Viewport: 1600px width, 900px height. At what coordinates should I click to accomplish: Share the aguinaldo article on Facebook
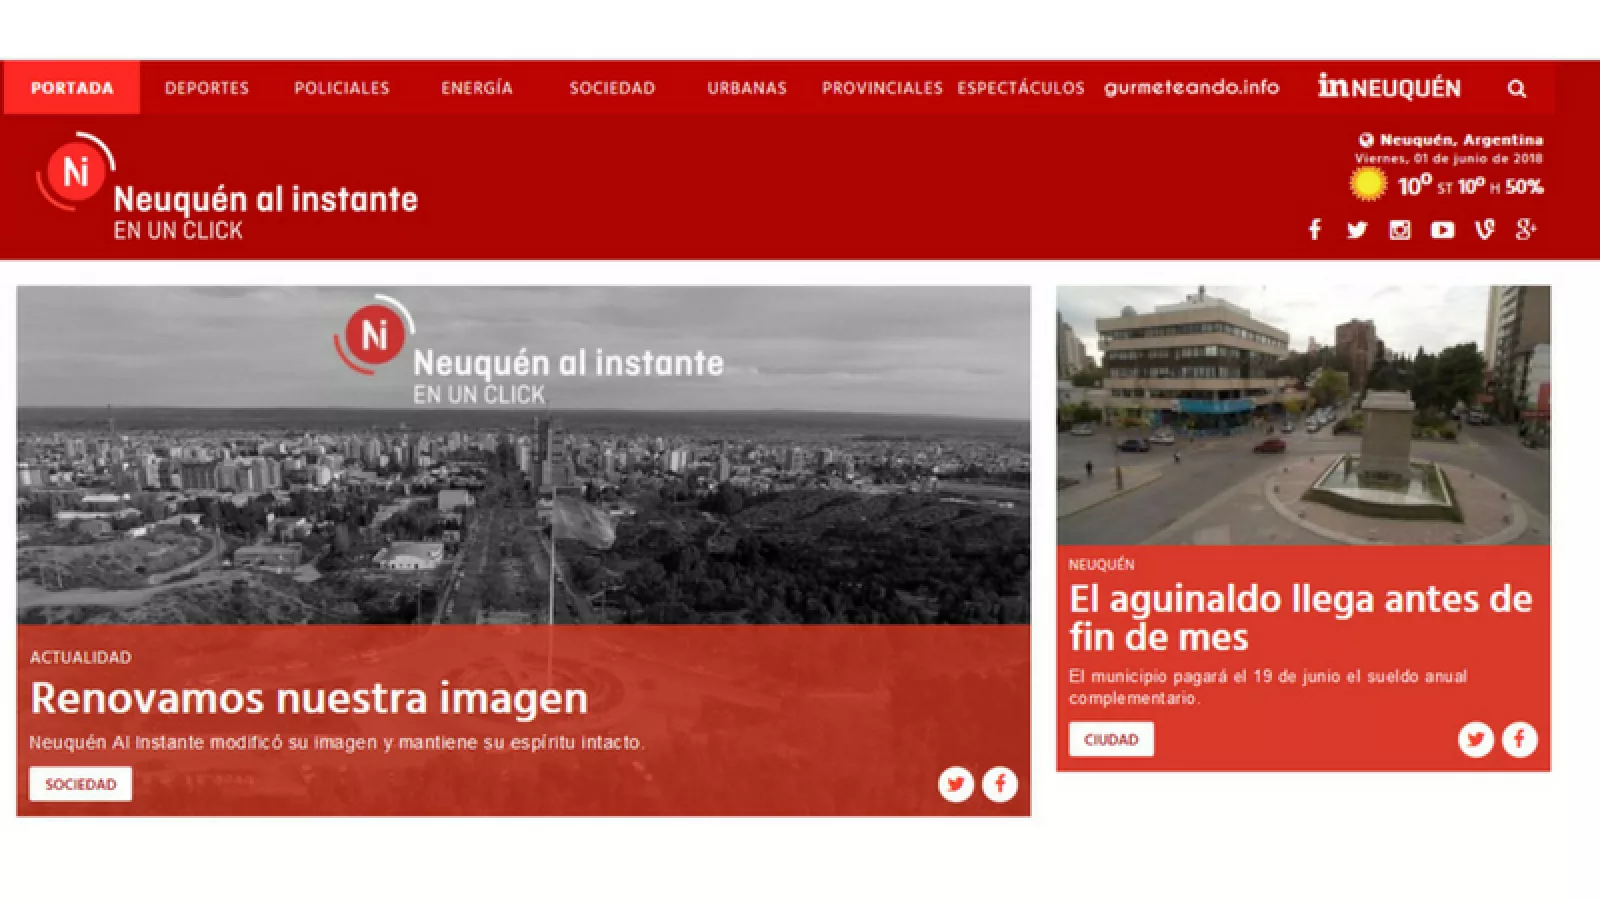click(x=1519, y=739)
